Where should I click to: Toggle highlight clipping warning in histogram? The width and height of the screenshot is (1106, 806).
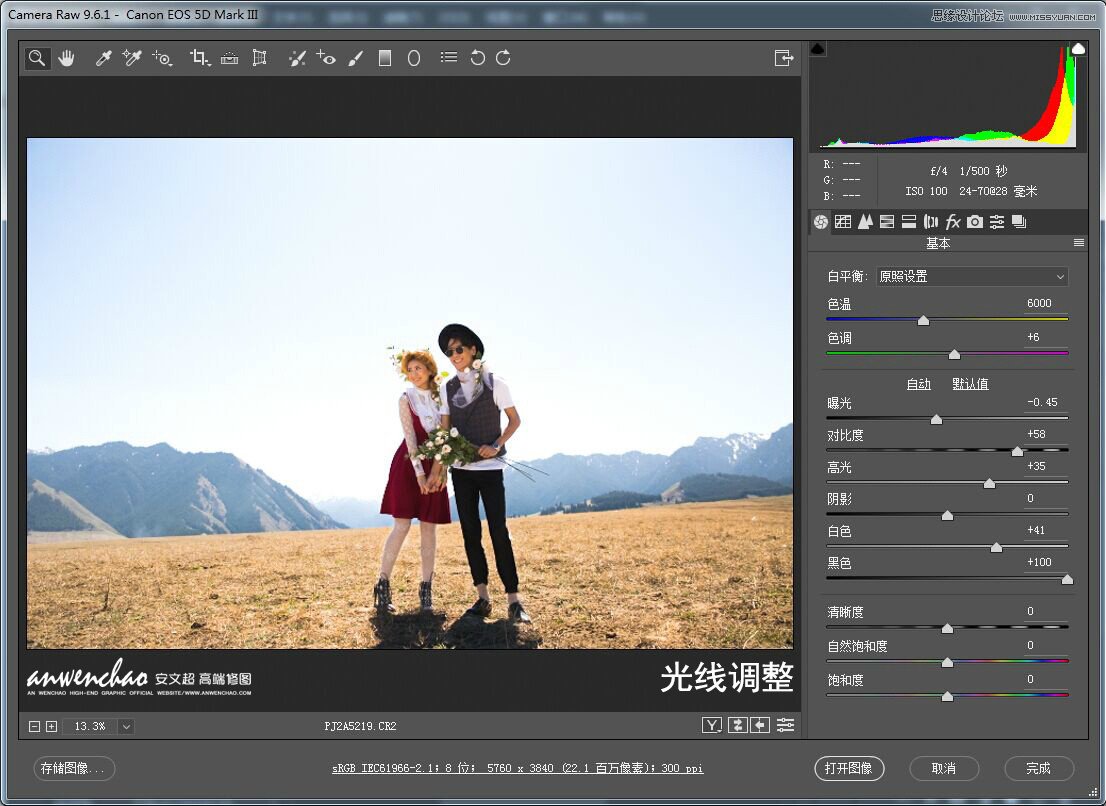1078,49
